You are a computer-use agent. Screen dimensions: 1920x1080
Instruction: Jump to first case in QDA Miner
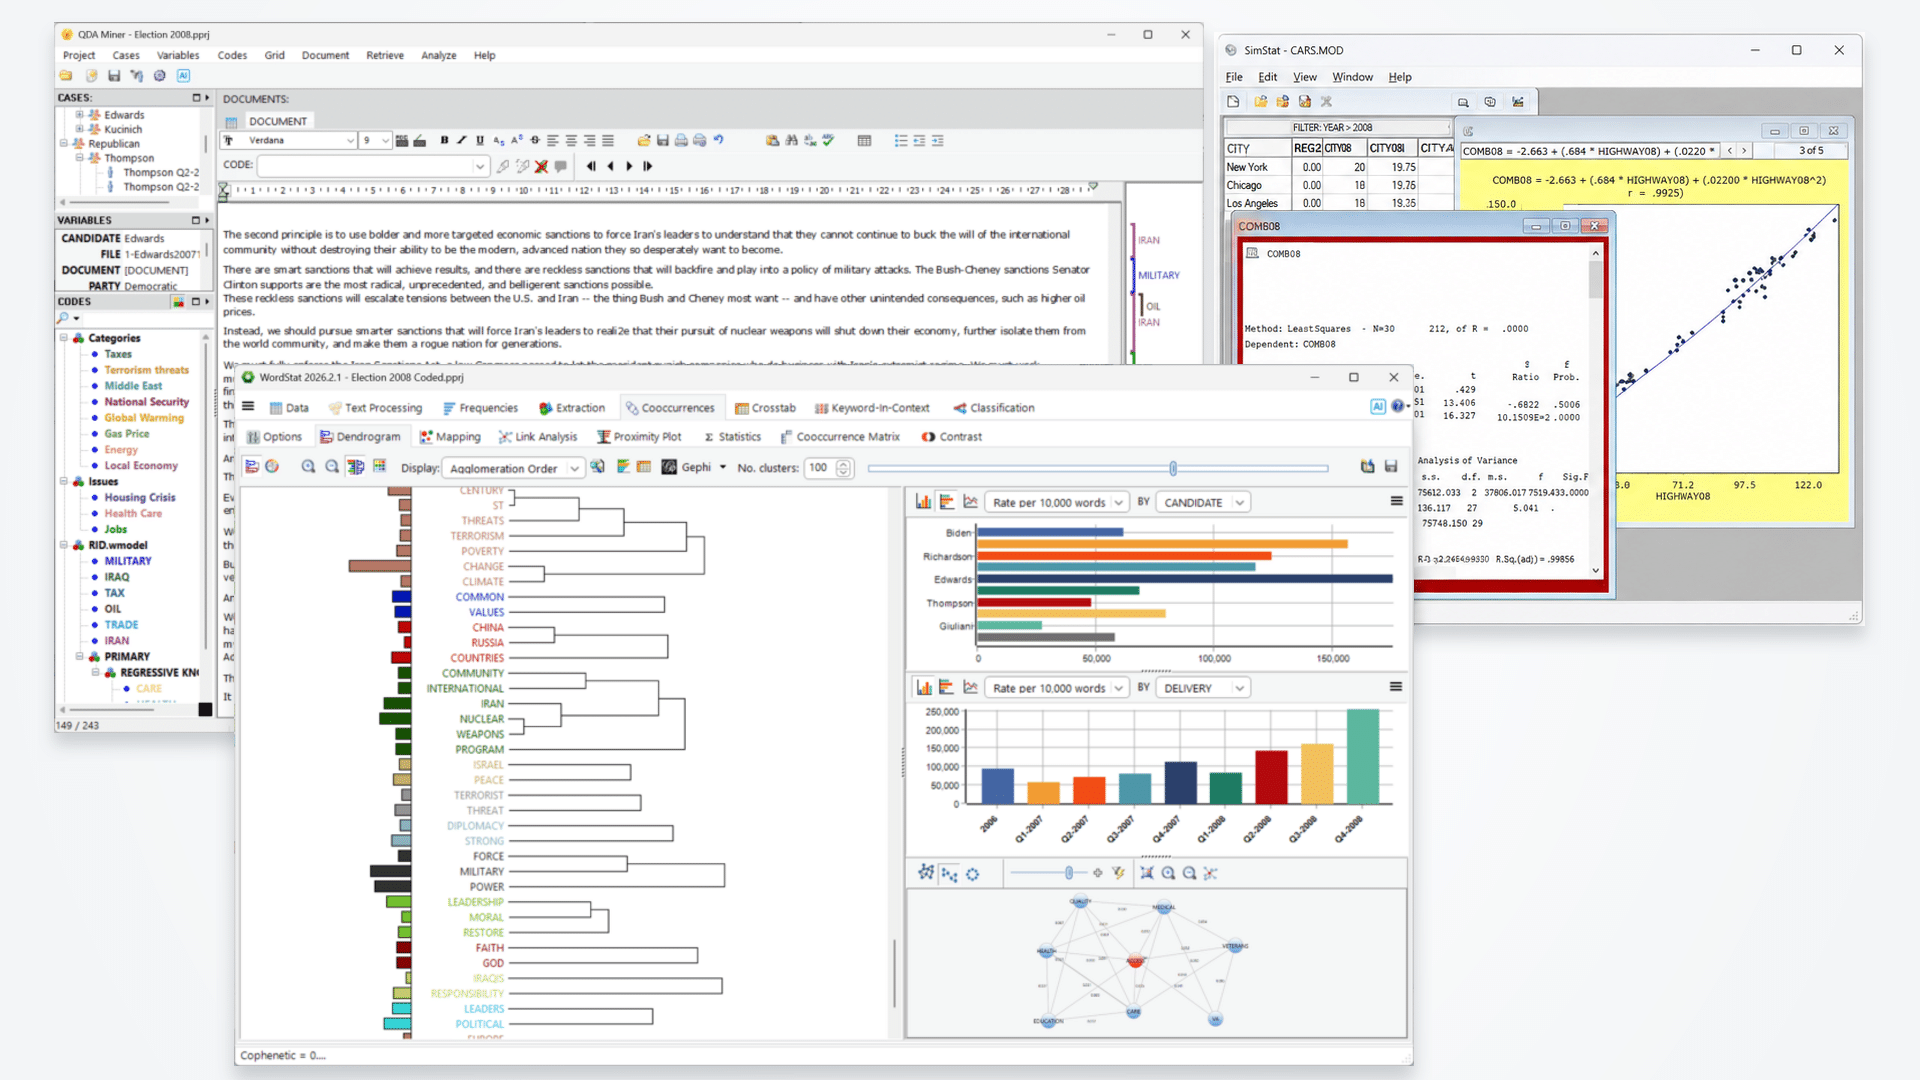click(591, 166)
